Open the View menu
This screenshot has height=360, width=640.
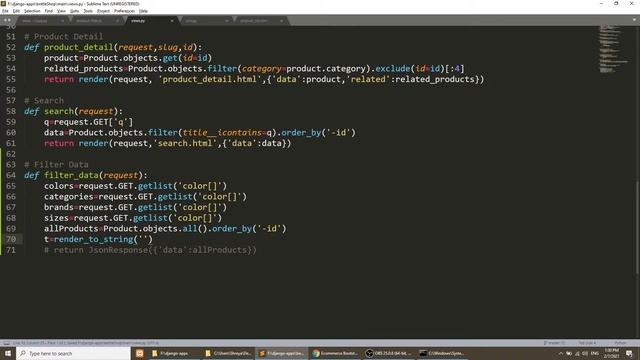61,11
